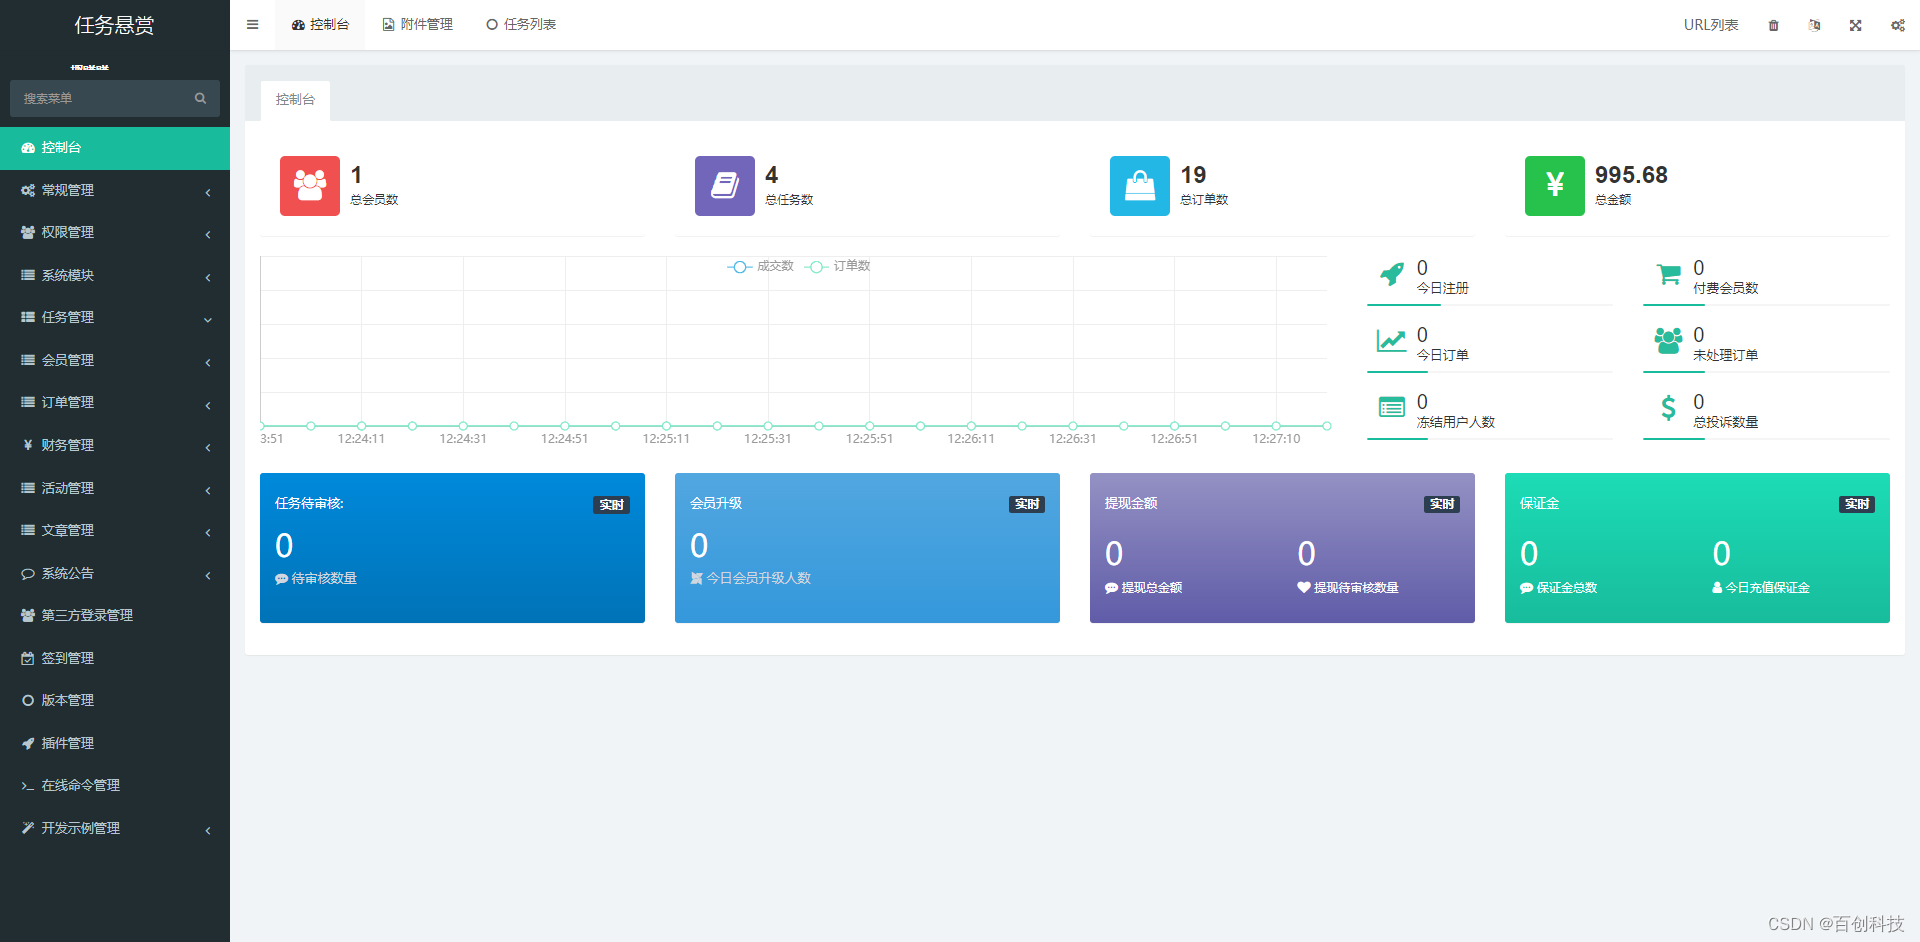Viewport: 1920px width, 942px height.
Task: Click comment icon beside 提现总金额
Action: pyautogui.click(x=1111, y=588)
